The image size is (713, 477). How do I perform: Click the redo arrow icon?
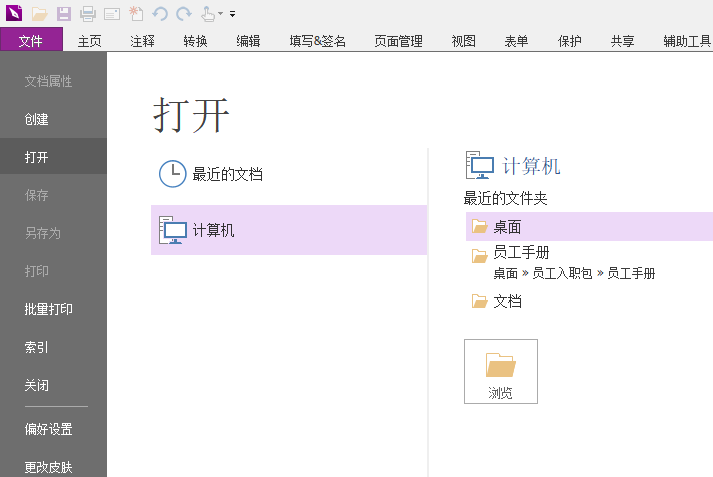(x=184, y=14)
